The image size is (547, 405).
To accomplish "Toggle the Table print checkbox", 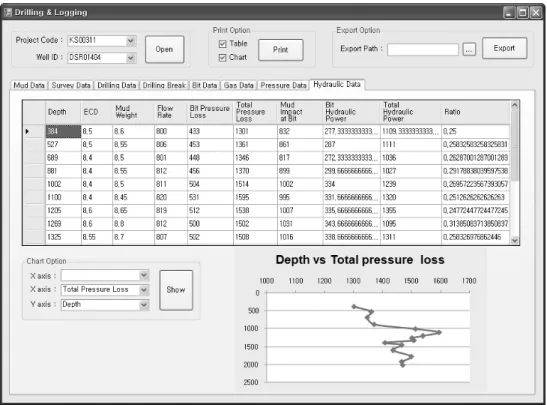I will [222, 44].
